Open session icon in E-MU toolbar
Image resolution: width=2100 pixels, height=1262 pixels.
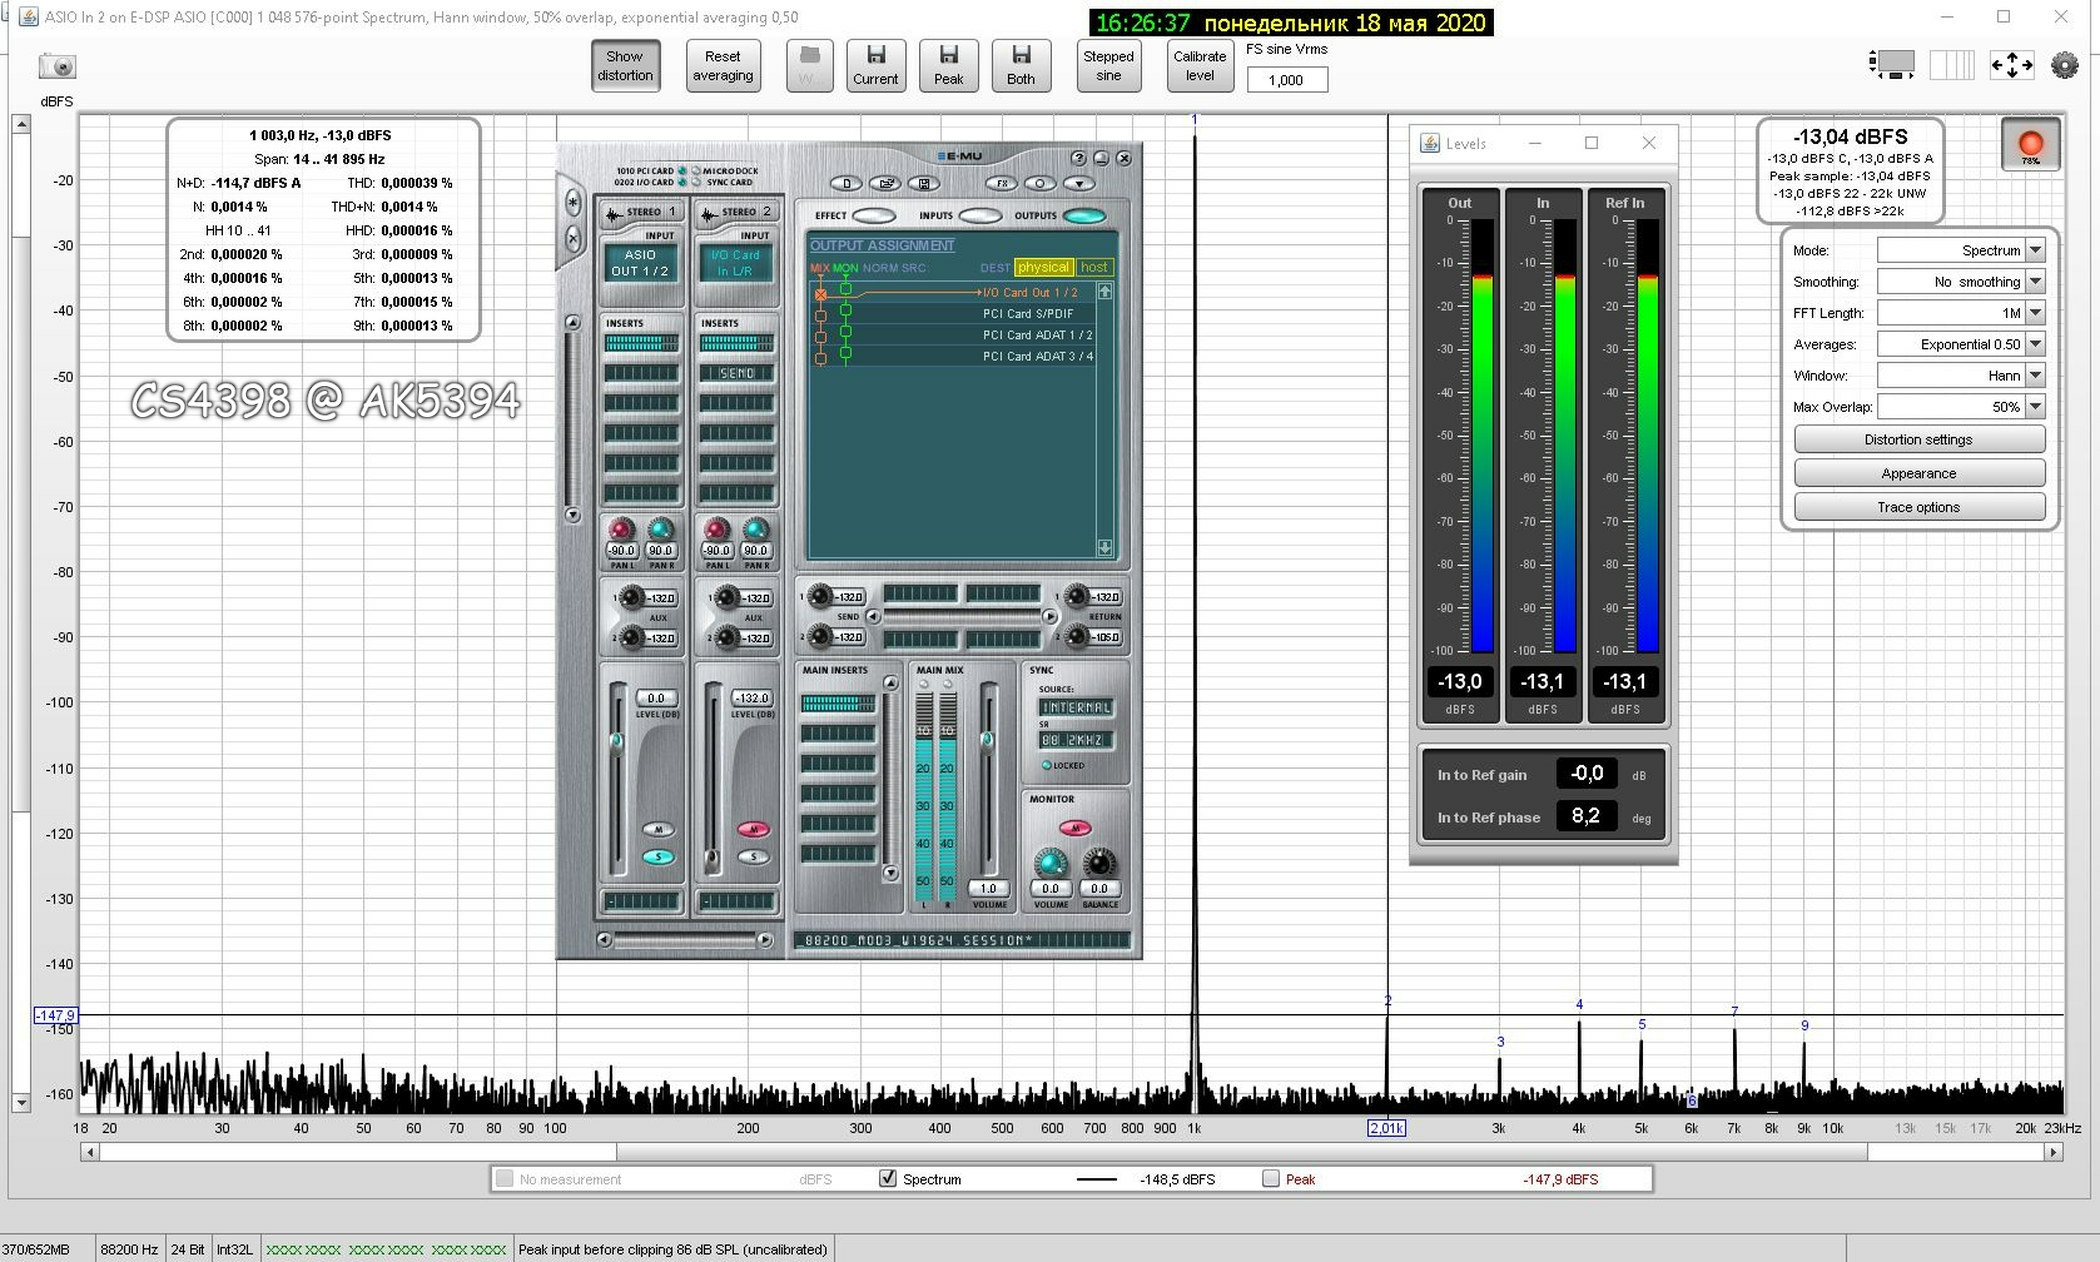[x=885, y=184]
